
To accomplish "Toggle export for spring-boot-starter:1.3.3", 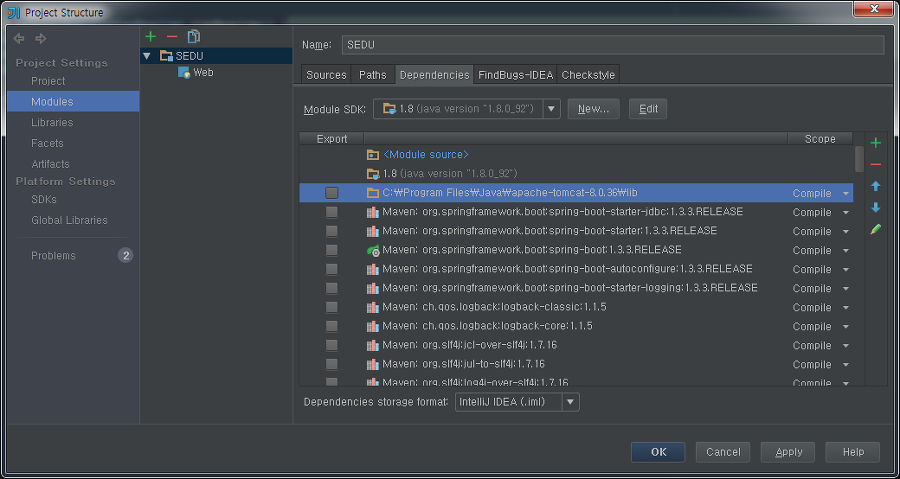I will [x=331, y=231].
